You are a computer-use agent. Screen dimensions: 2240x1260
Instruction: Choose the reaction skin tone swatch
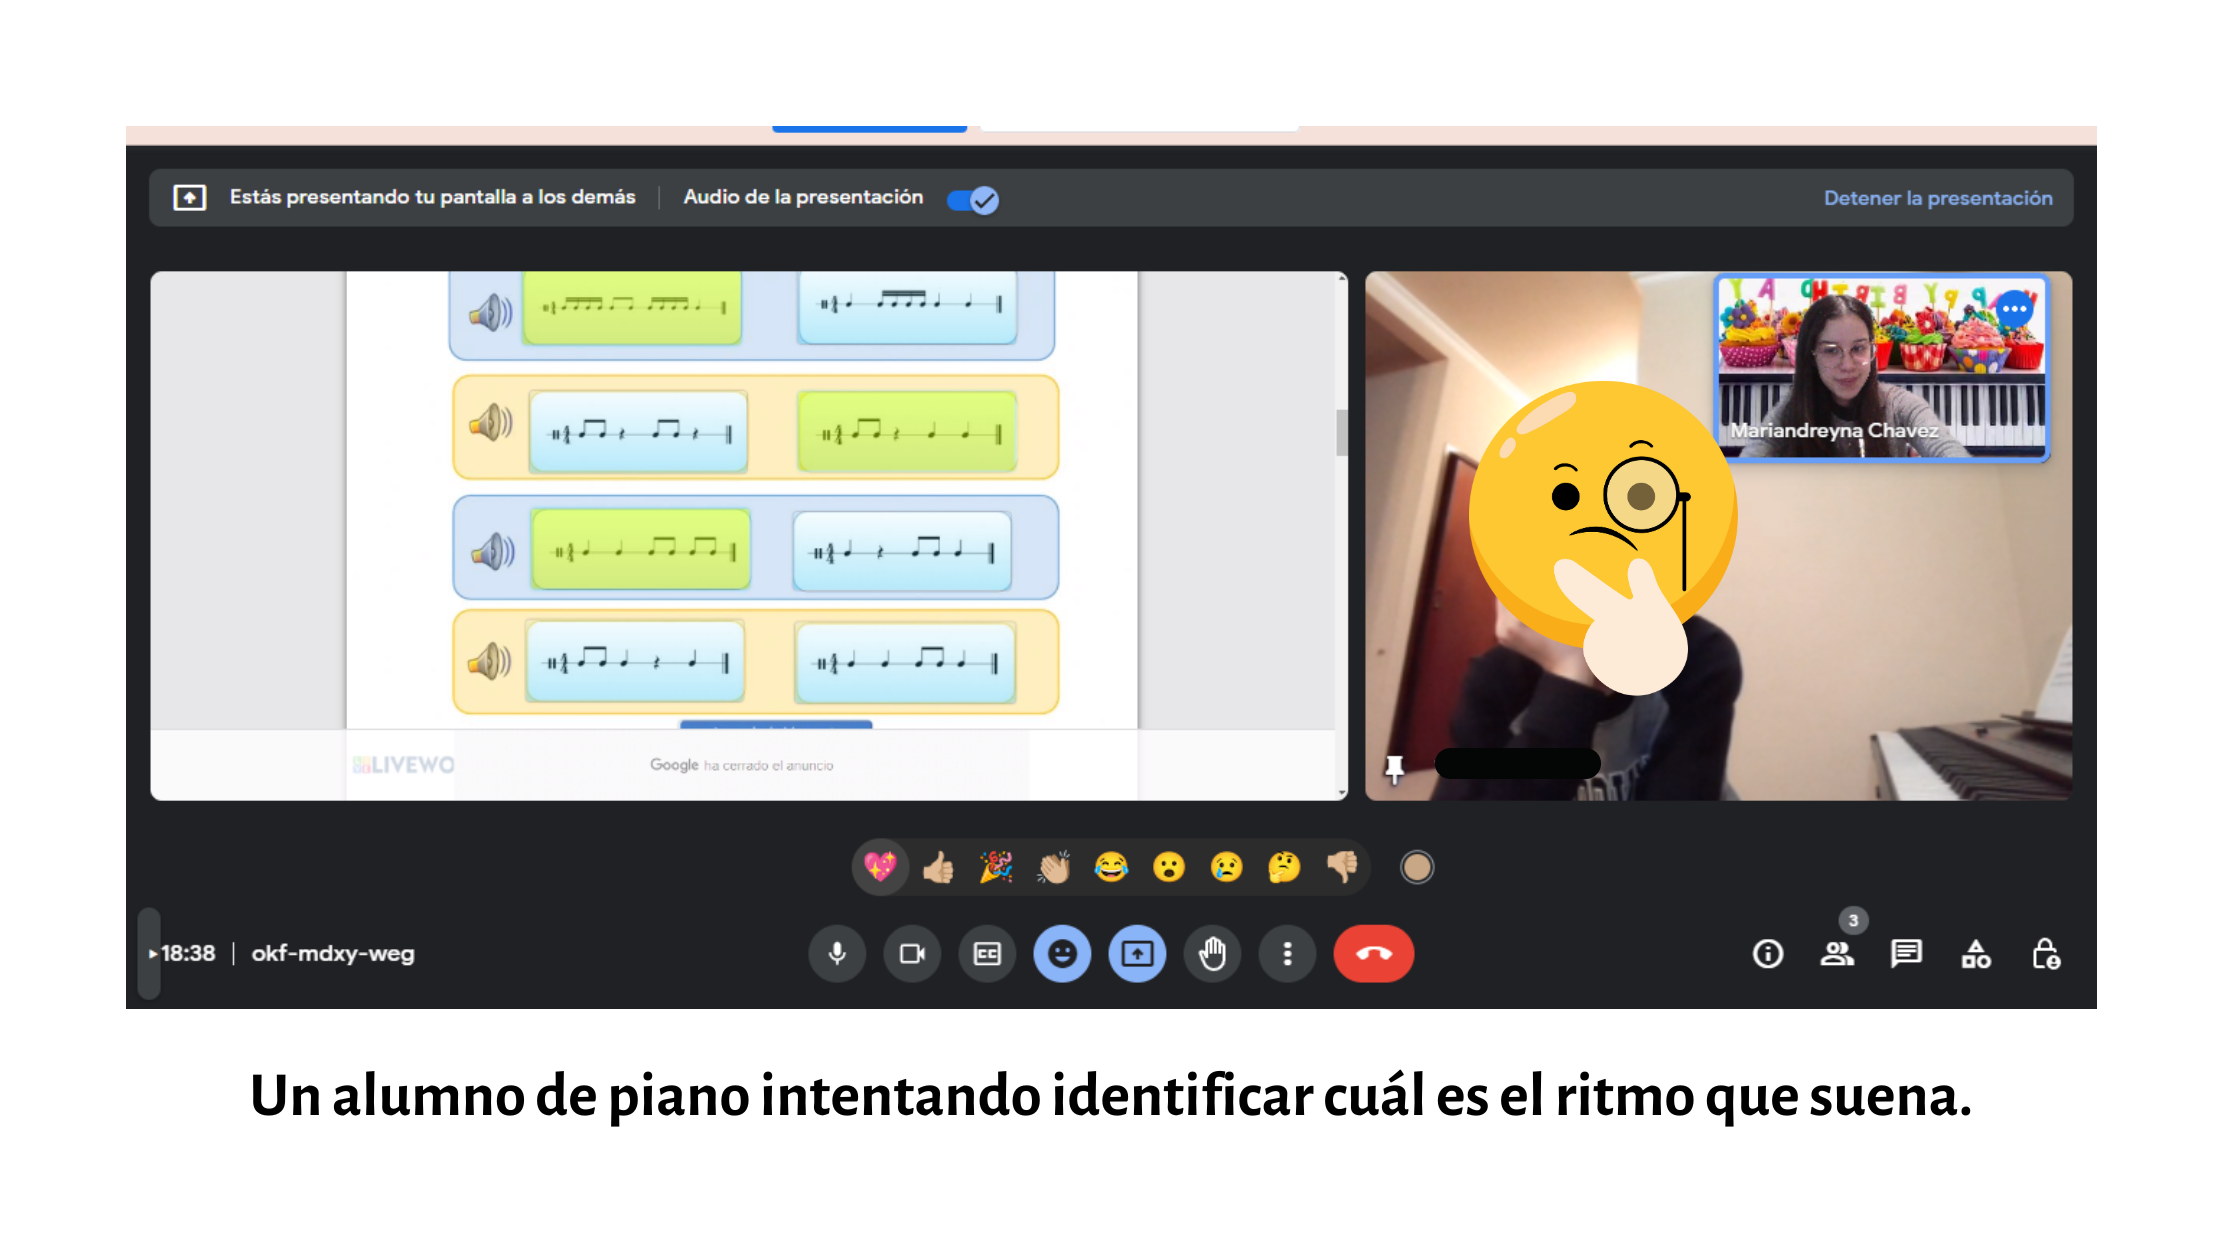pyautogui.click(x=1416, y=867)
